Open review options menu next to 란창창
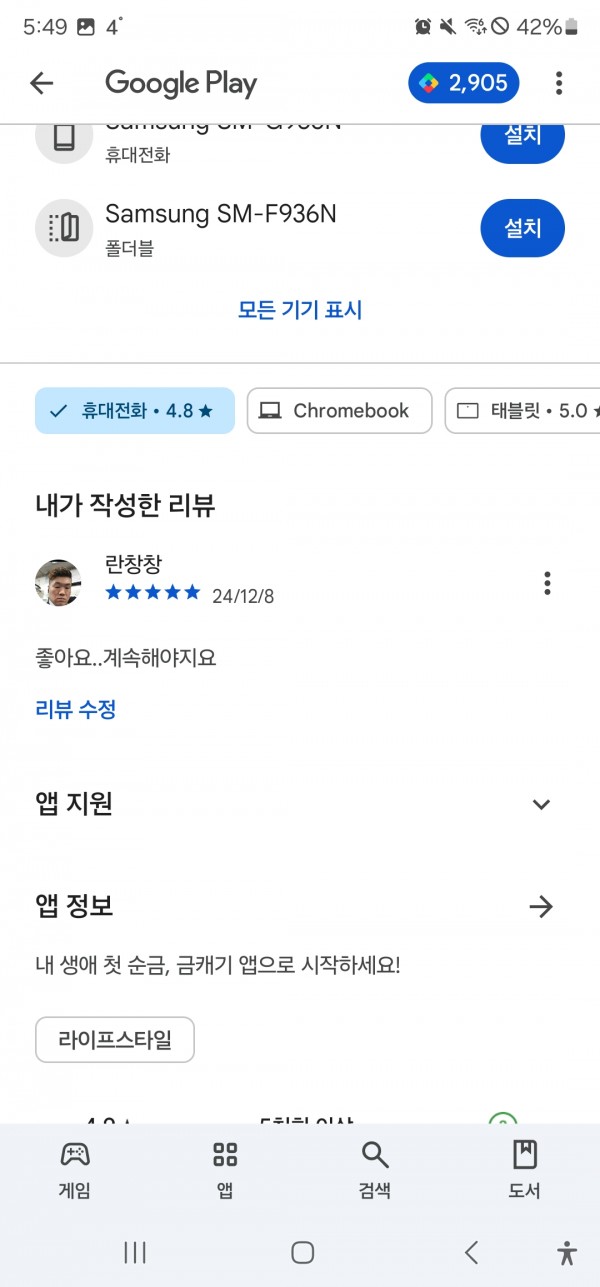 point(547,583)
